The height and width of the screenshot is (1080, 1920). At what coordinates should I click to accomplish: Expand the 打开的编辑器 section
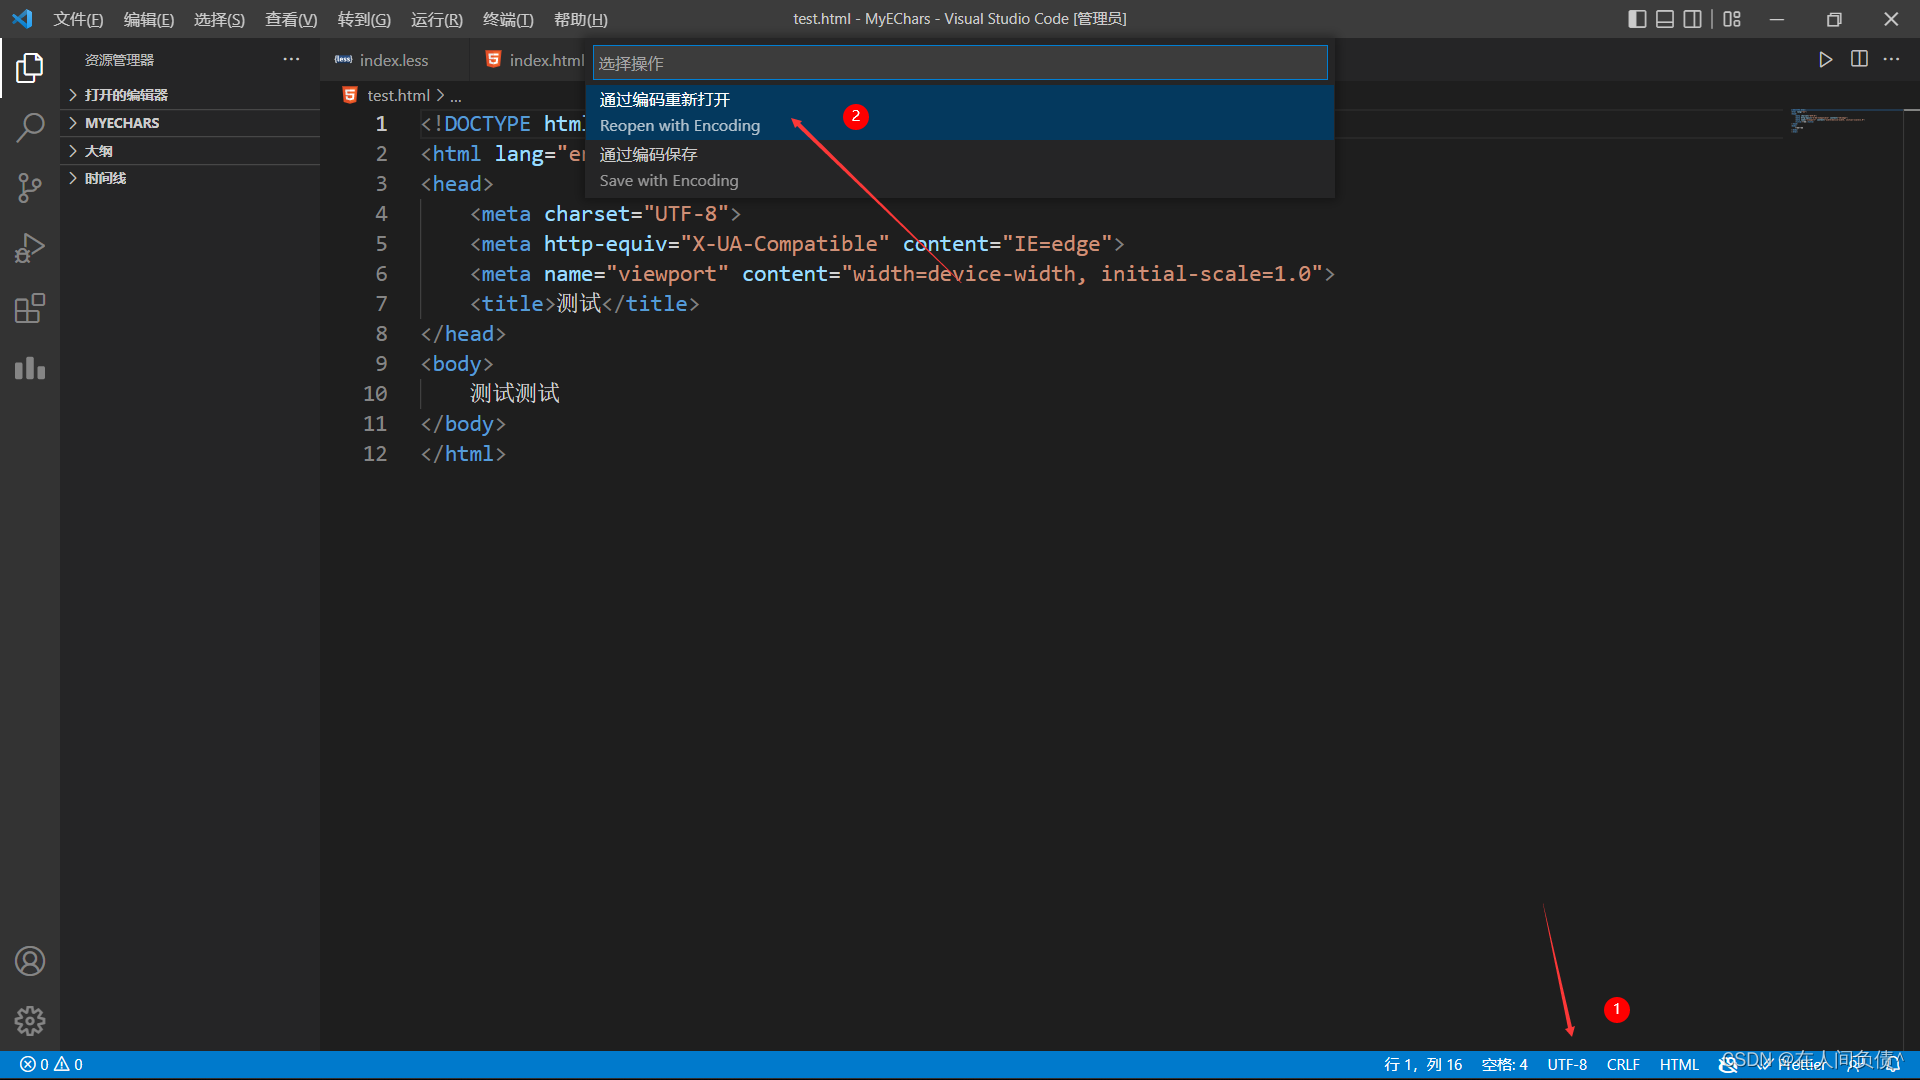pos(190,95)
